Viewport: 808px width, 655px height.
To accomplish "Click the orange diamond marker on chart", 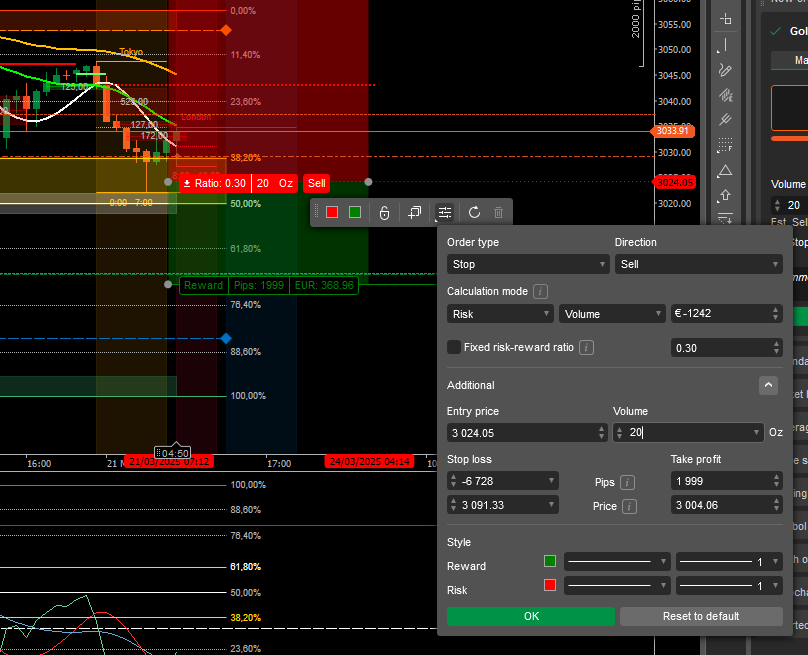I will point(226,30).
